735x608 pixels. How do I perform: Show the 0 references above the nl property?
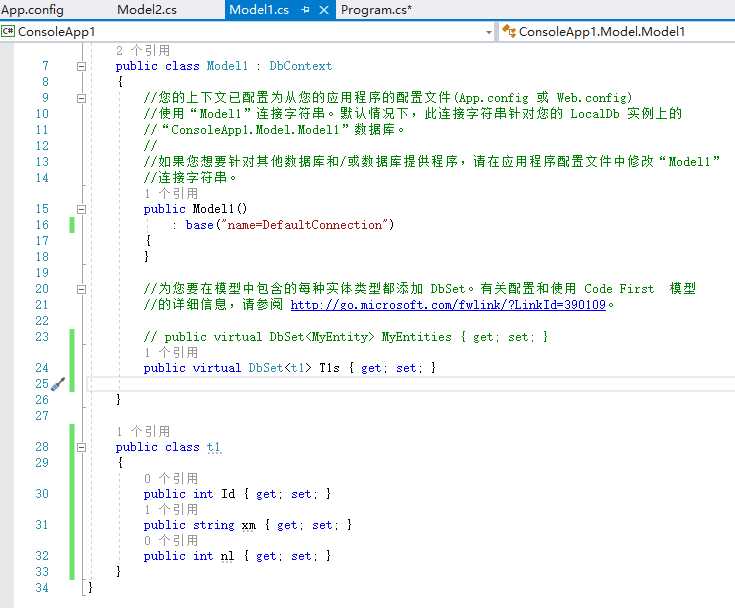(x=171, y=540)
